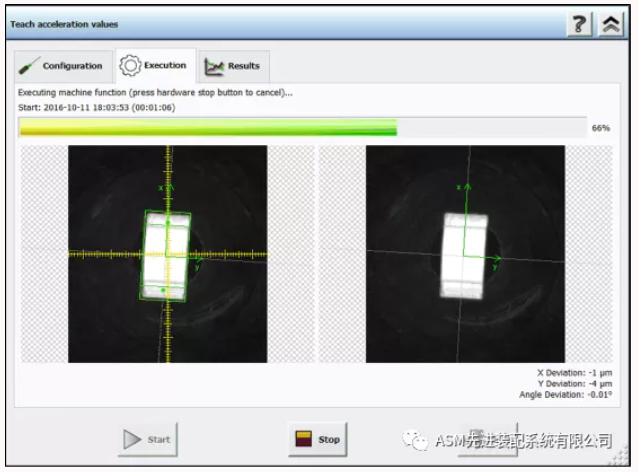Open the Results tab
638x472 pixels.
tap(234, 66)
